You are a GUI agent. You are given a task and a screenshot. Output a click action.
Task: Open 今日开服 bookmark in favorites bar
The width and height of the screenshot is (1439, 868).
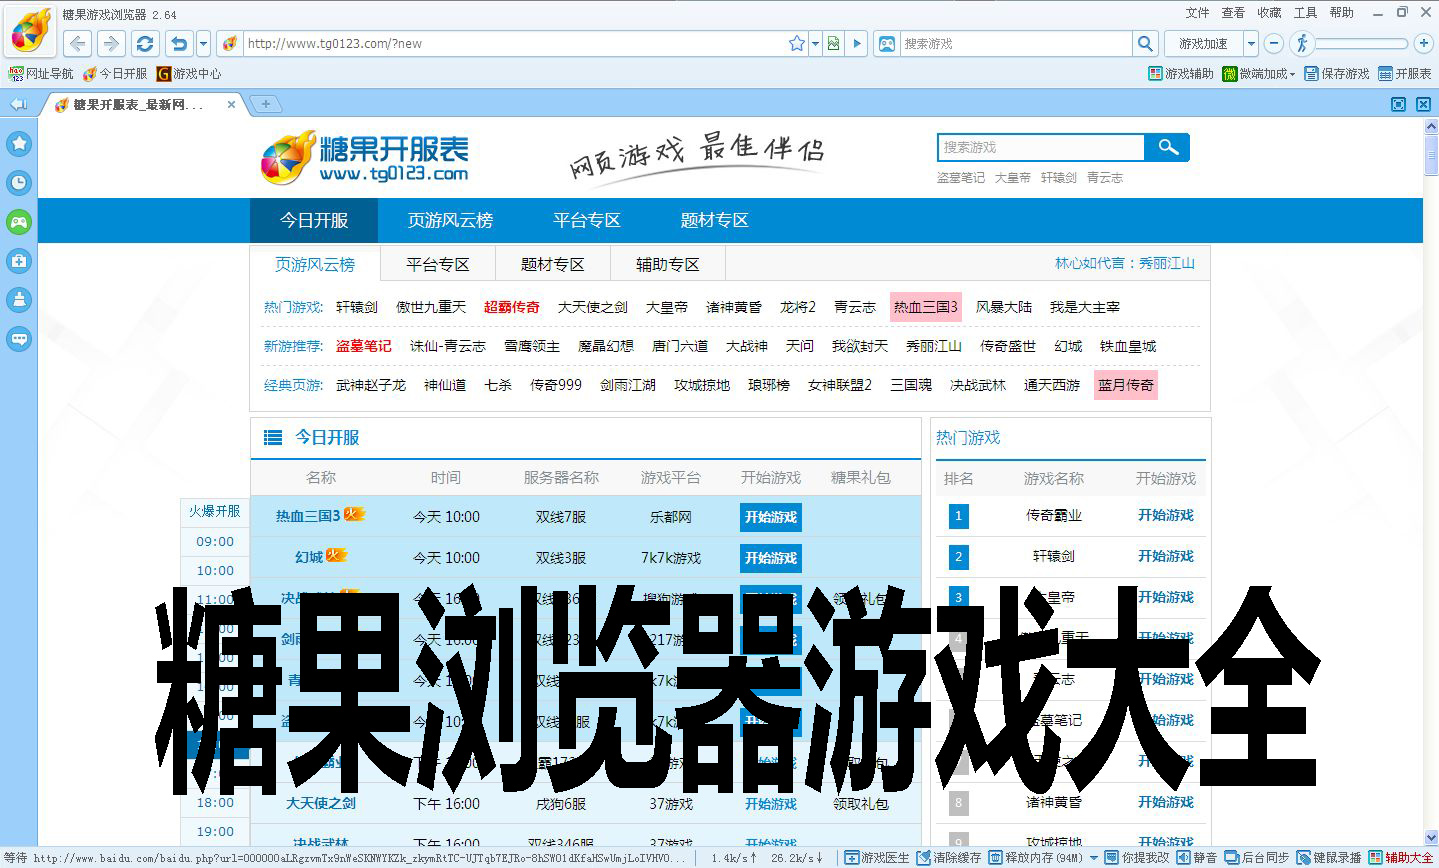pos(114,73)
